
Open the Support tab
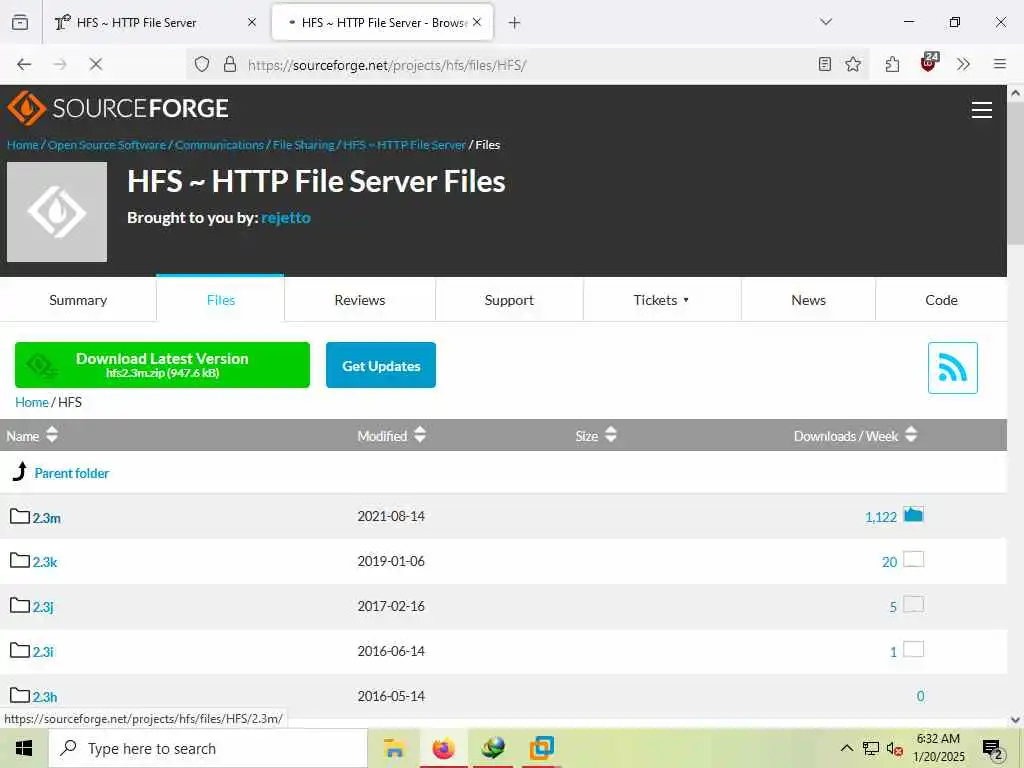(509, 300)
